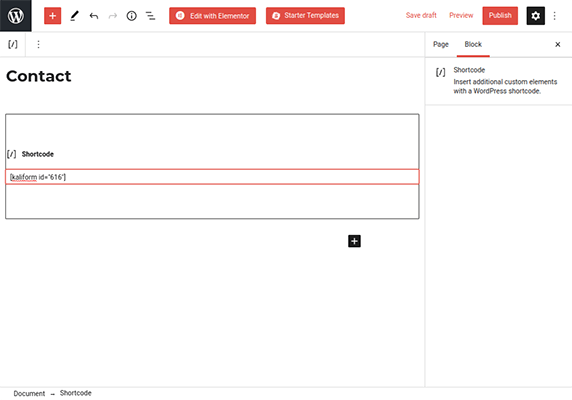This screenshot has width=572, height=400.
Task: Open the document details info icon
Action: 132,16
